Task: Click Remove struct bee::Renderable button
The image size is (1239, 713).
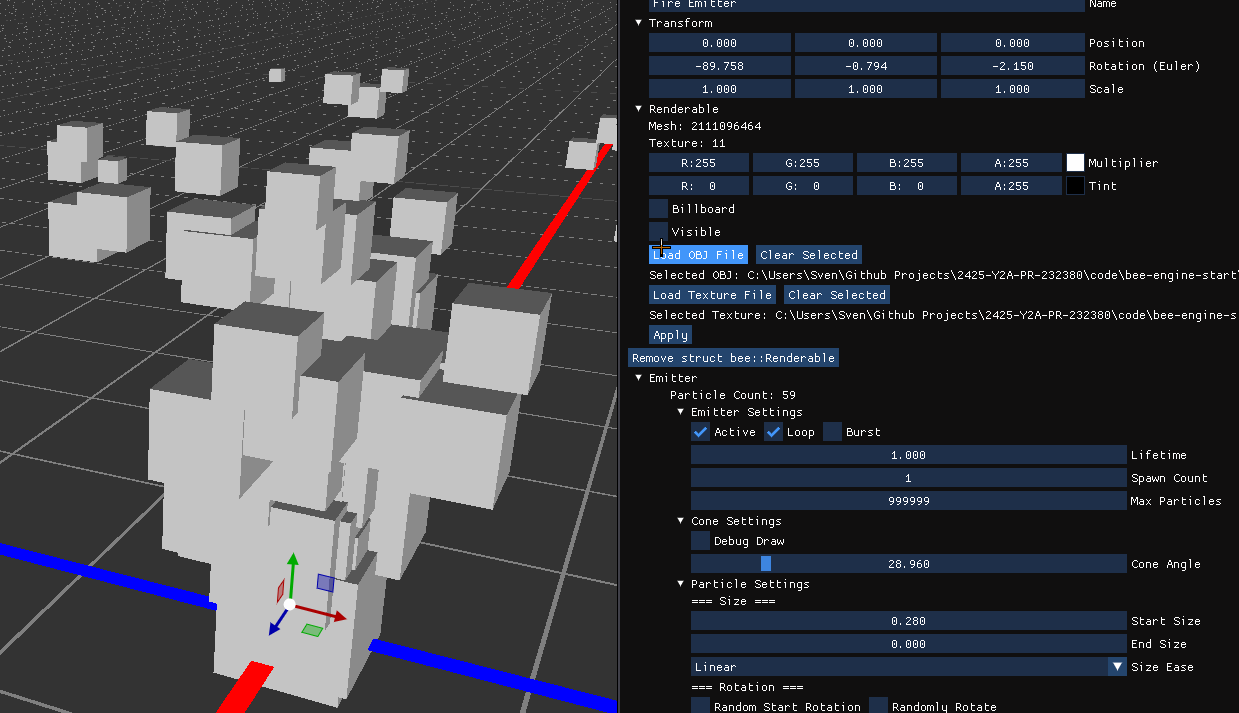Action: (x=733, y=358)
